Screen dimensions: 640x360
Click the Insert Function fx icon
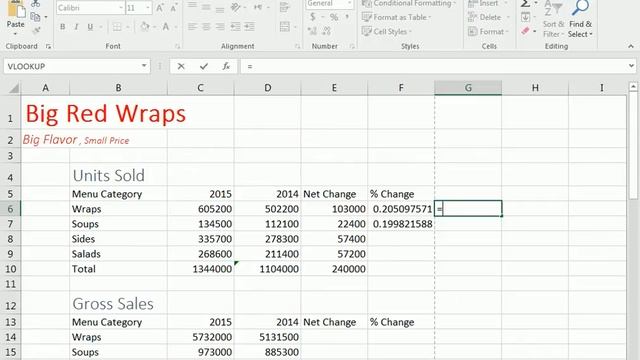[x=226, y=66]
